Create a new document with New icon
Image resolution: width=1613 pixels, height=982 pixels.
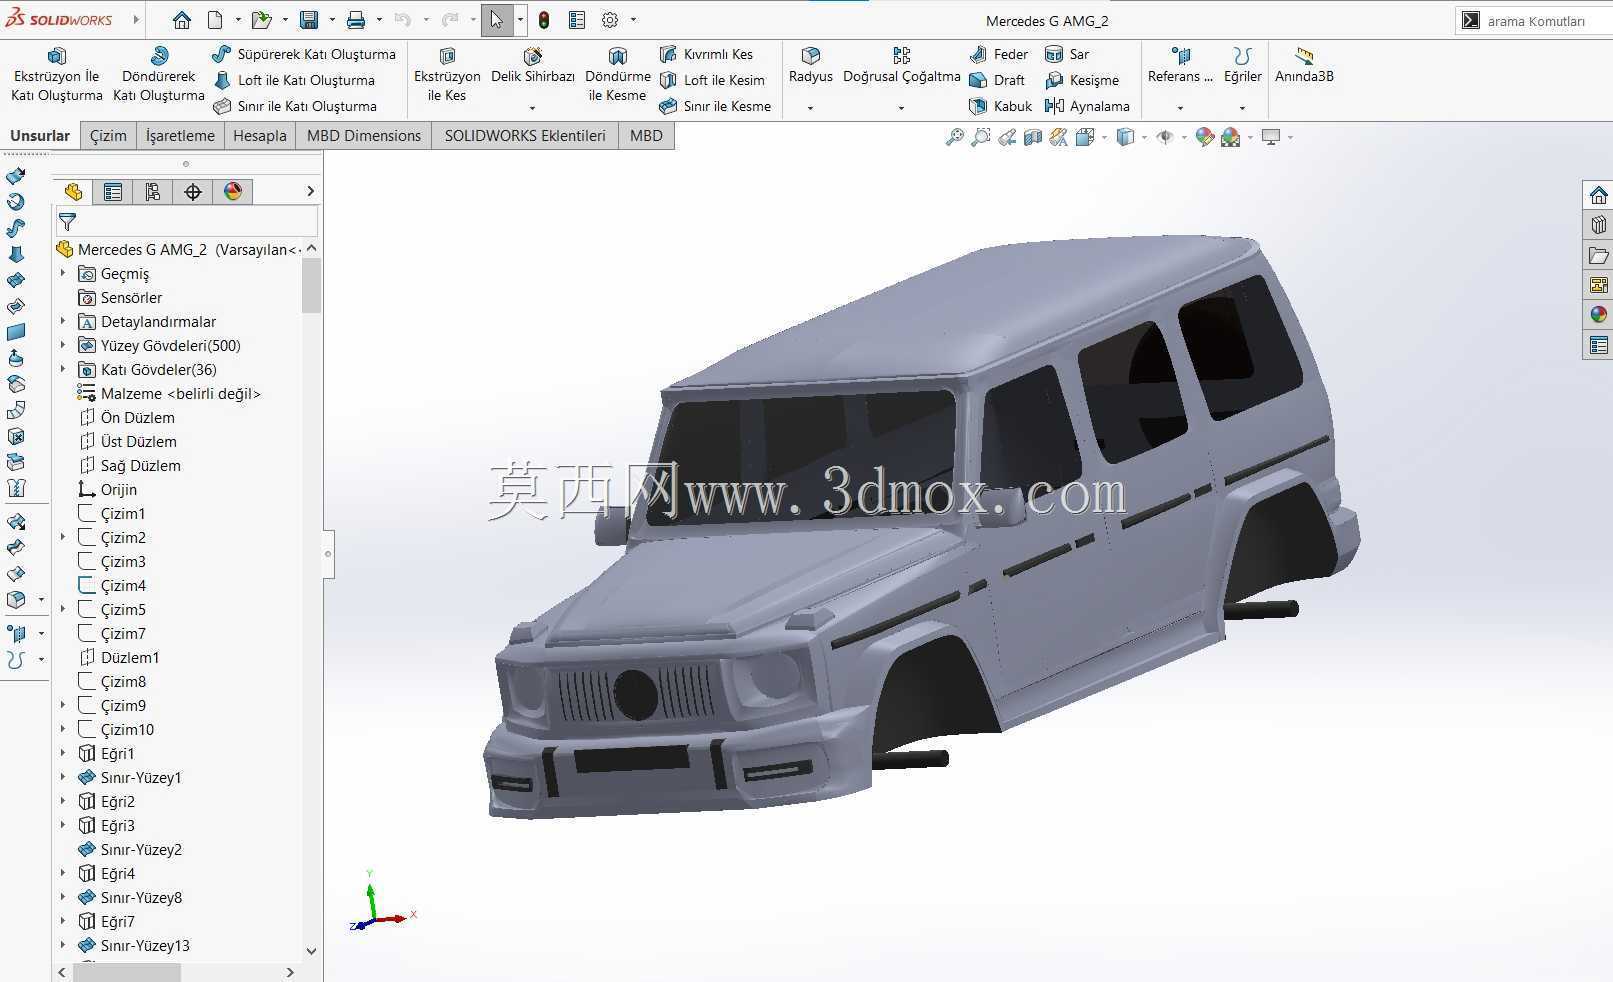tap(215, 20)
